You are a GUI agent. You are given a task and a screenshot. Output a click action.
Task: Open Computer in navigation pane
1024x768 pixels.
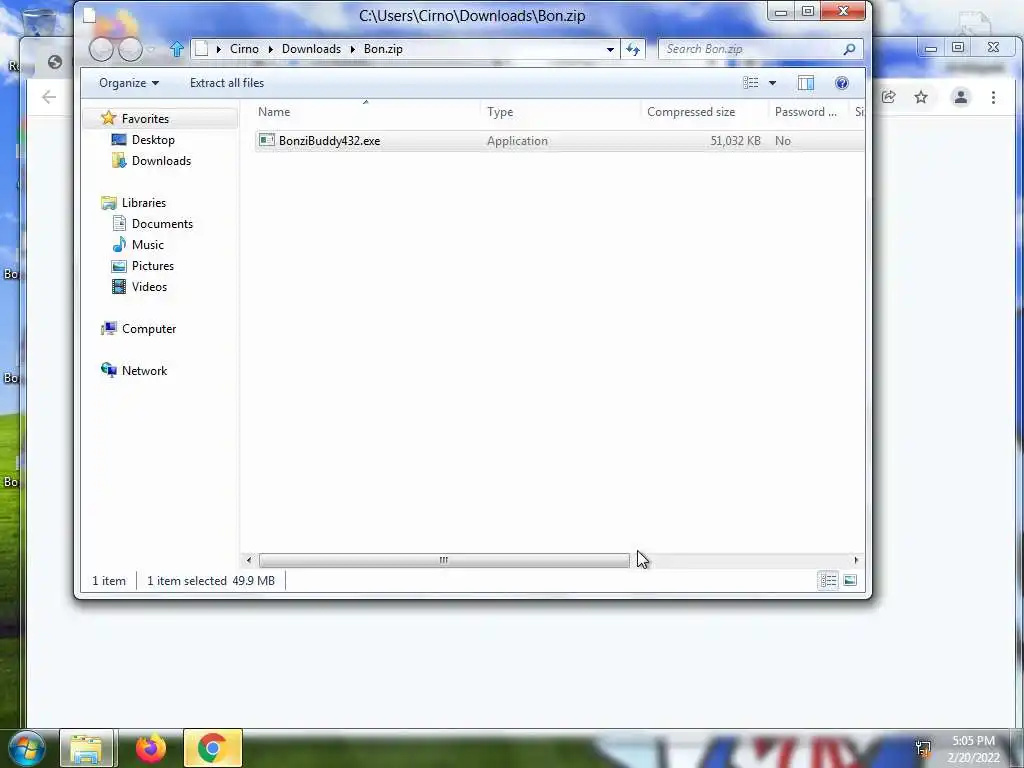(x=149, y=328)
